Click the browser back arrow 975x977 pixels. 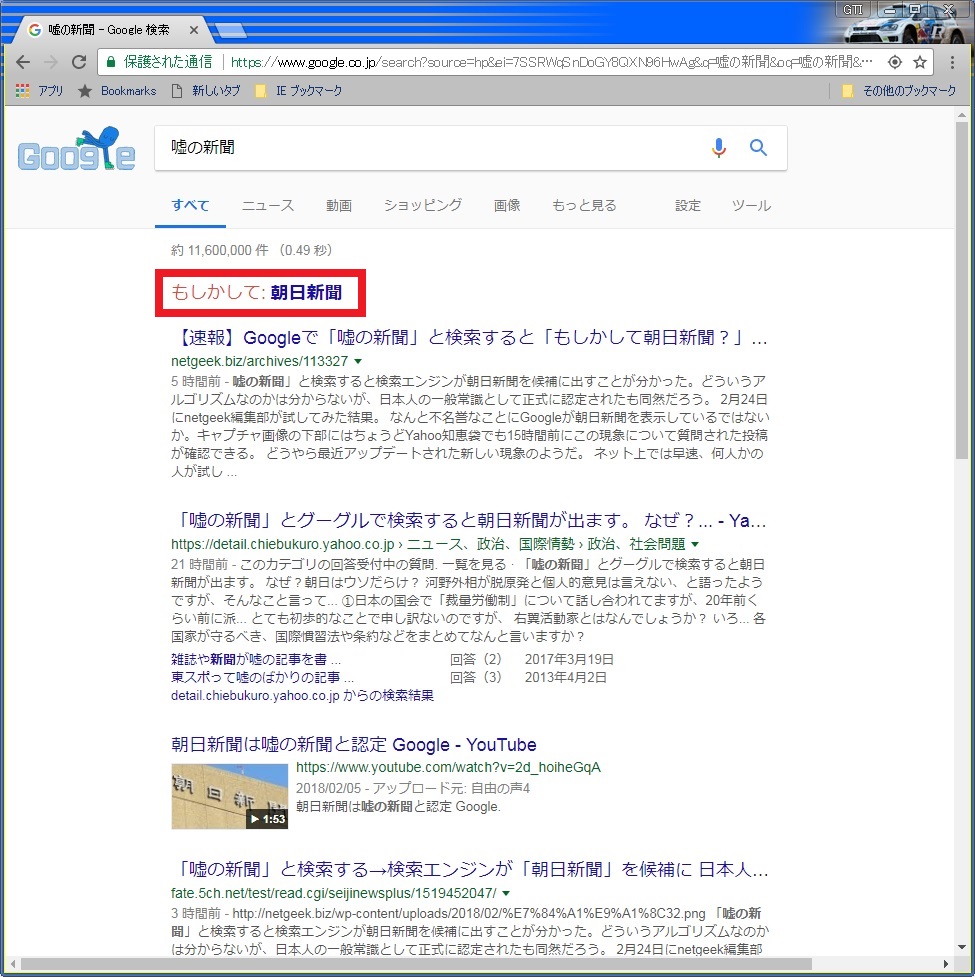click(x=22, y=62)
